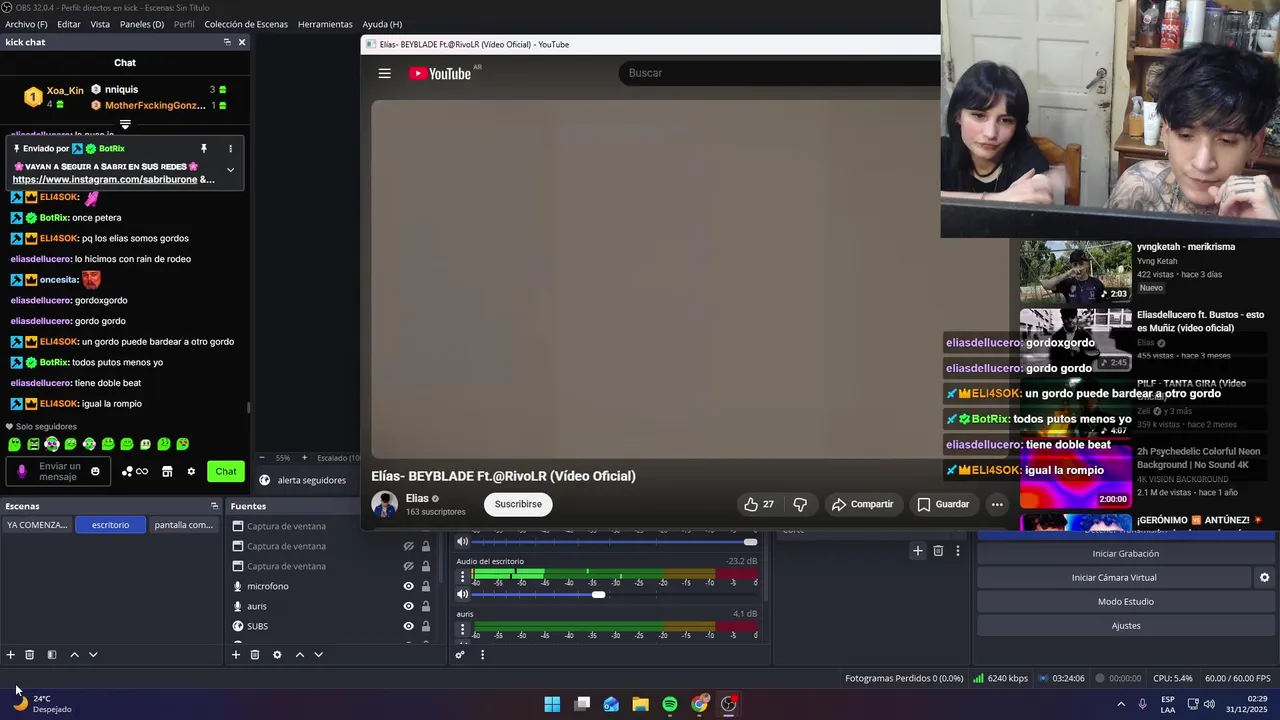Toggle lock on the SUBS source
This screenshot has height=720, width=1280.
(426, 627)
